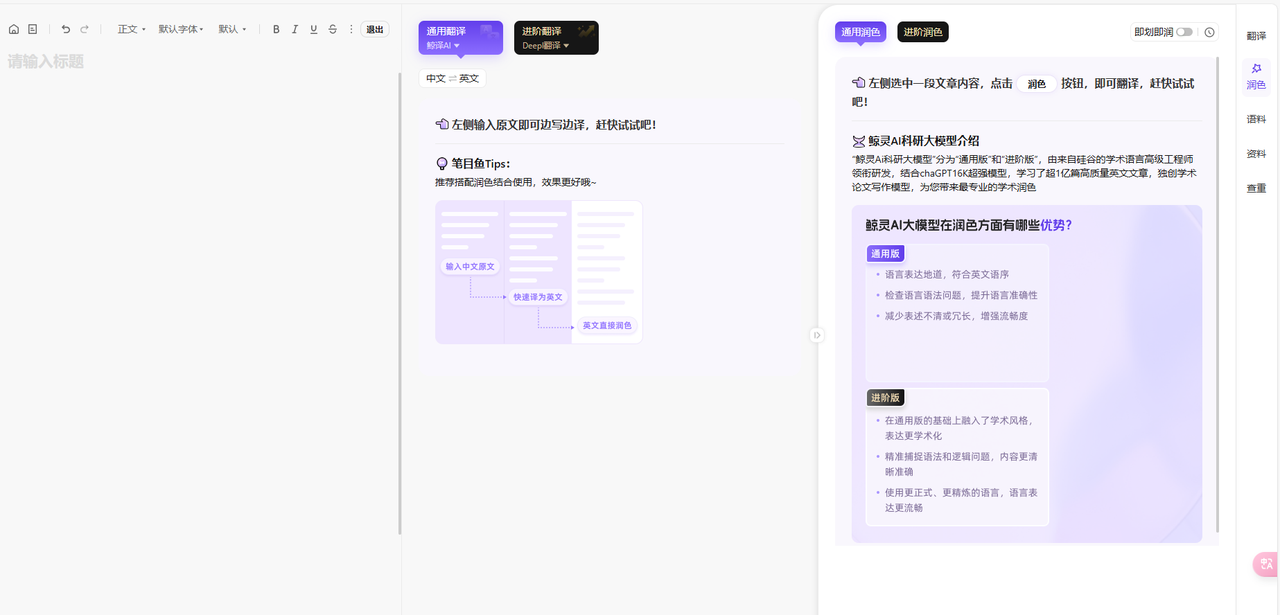Open the 语料 sidebar tab
Image resolution: width=1280 pixels, height=615 pixels.
click(x=1256, y=119)
